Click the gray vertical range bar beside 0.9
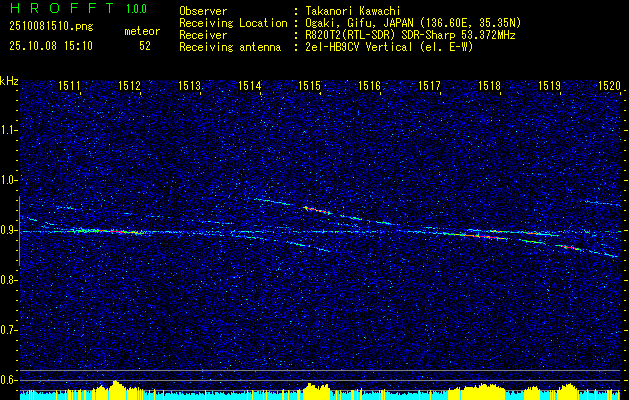This screenshot has width=629, height=400. (x=19, y=231)
